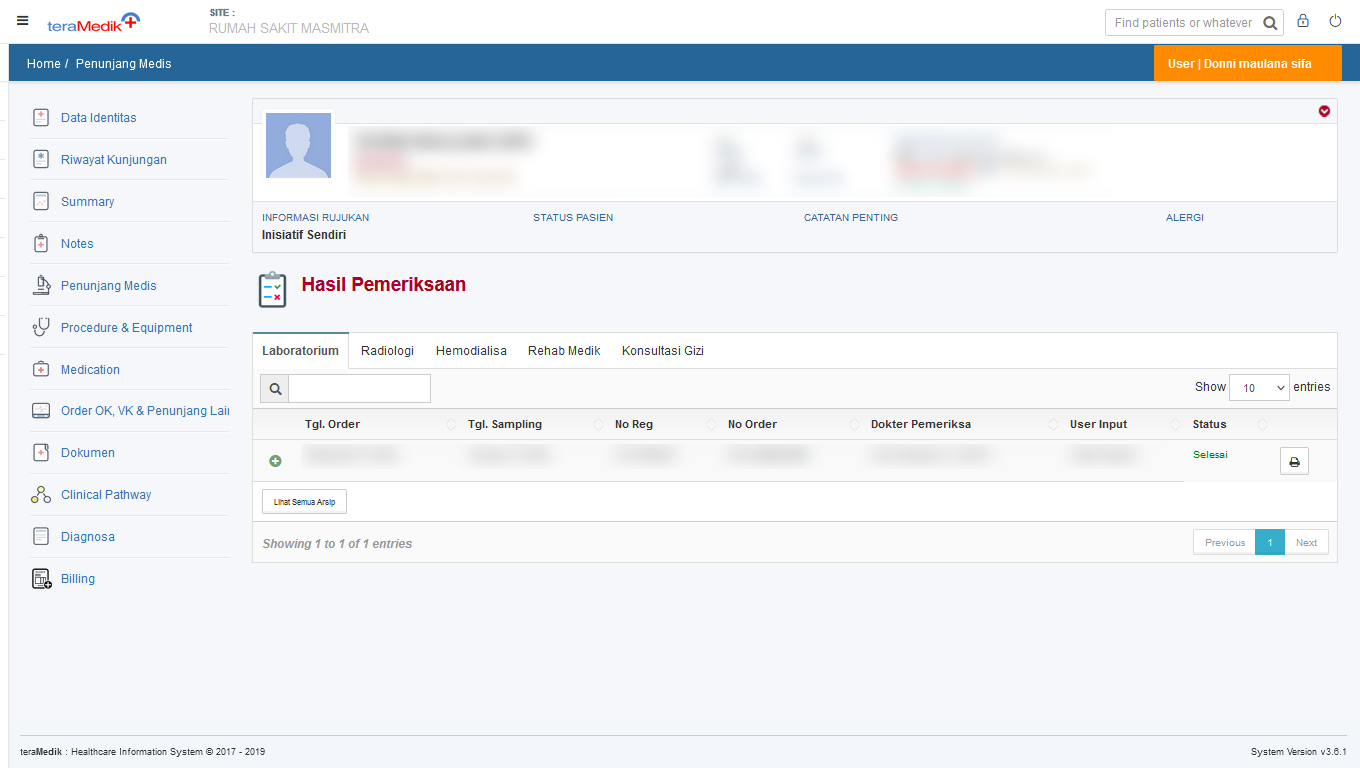Click the search magnifier in top bar
The width and height of the screenshot is (1360, 768).
1270,23
